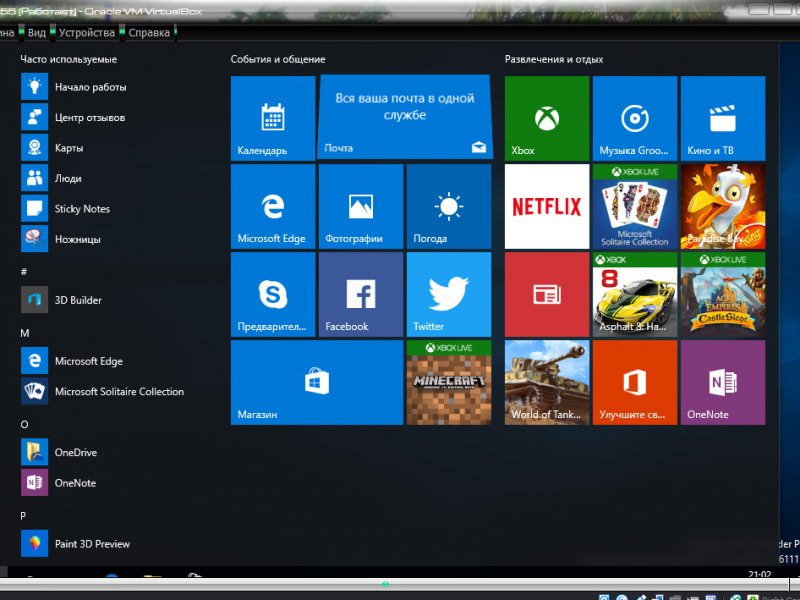Open the Фотографии tile
This screenshot has width=800, height=600.
coord(361,207)
